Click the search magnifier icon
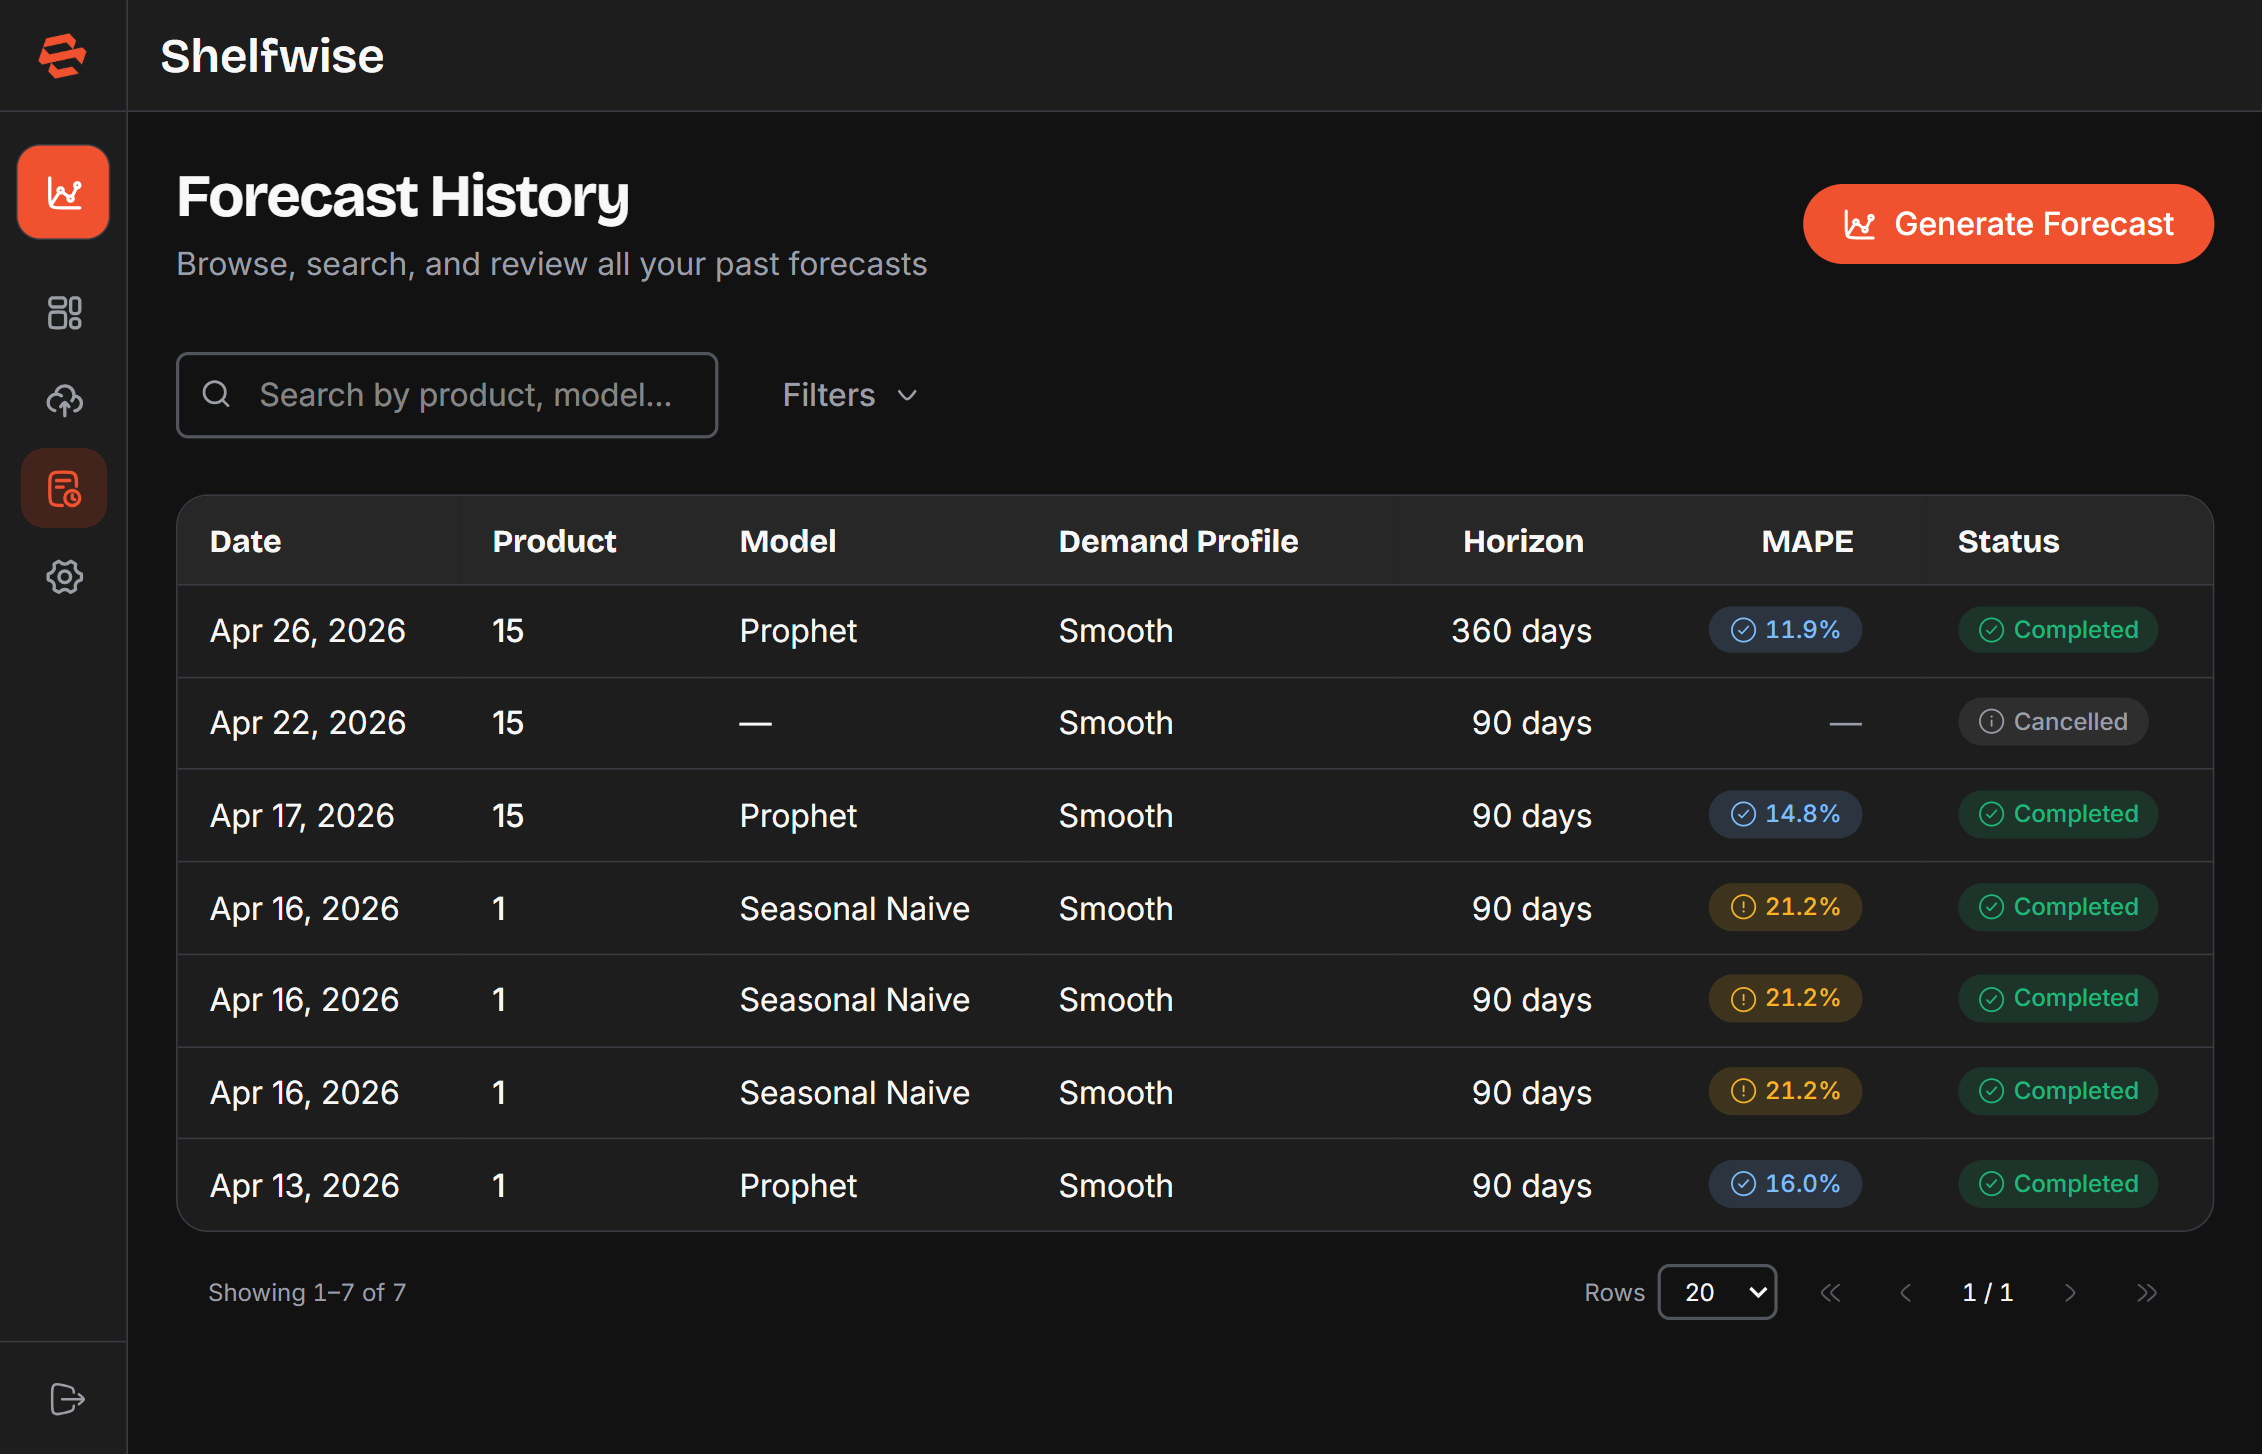 click(216, 394)
